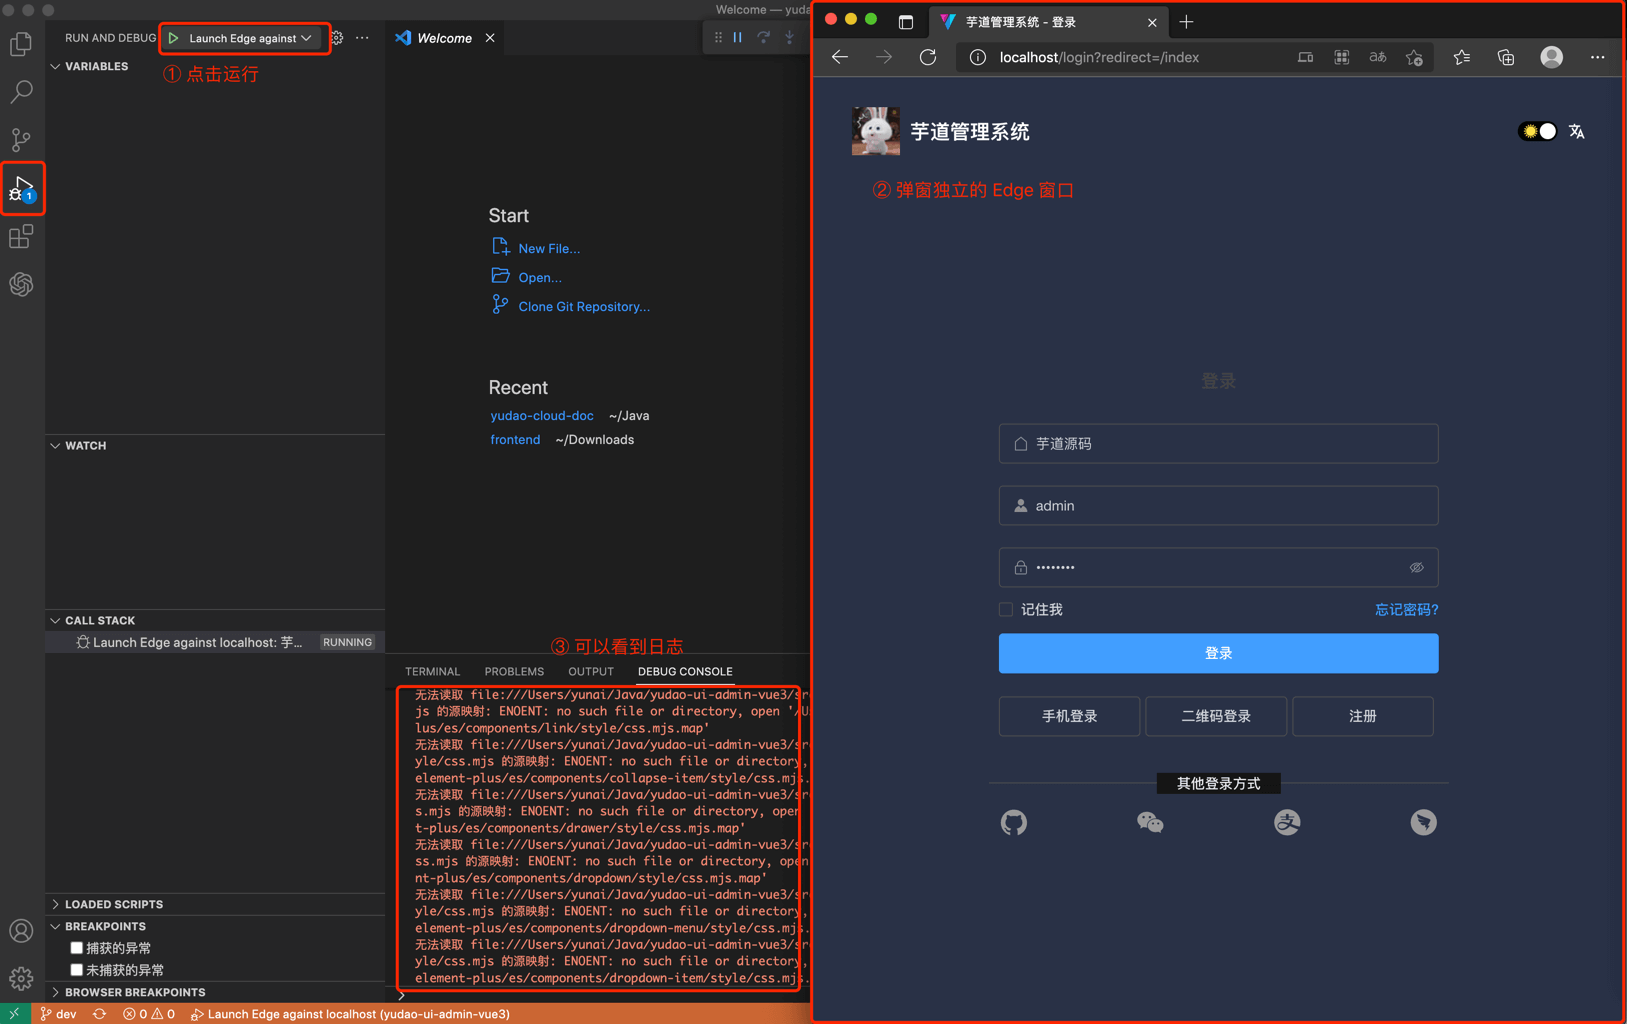
Task: Check the 捕获的异常 breakpoint option
Action: pyautogui.click(x=76, y=947)
